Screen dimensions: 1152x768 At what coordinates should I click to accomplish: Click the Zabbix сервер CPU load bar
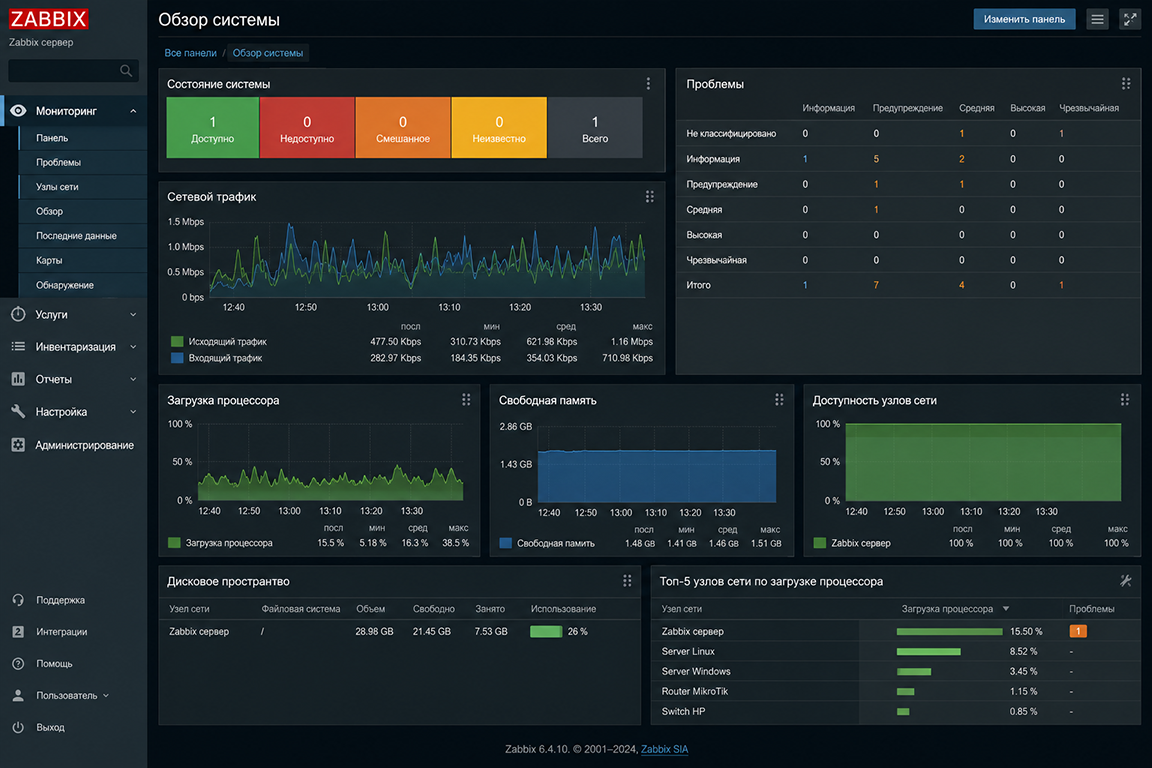pos(949,631)
